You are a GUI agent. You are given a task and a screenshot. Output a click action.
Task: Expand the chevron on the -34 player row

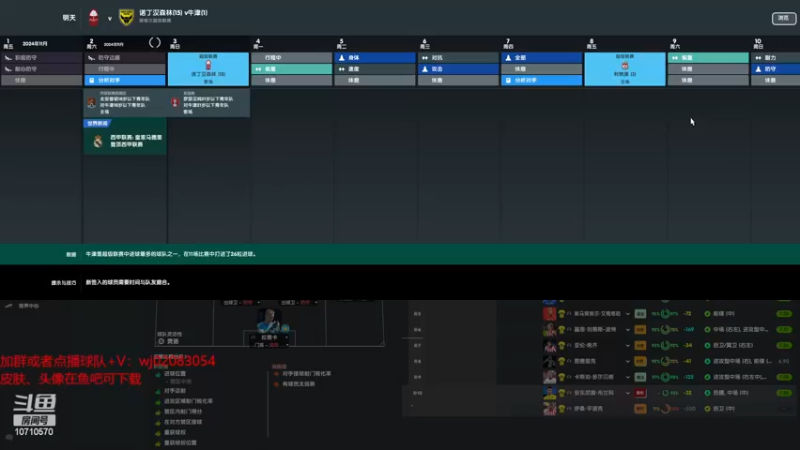coord(628,345)
